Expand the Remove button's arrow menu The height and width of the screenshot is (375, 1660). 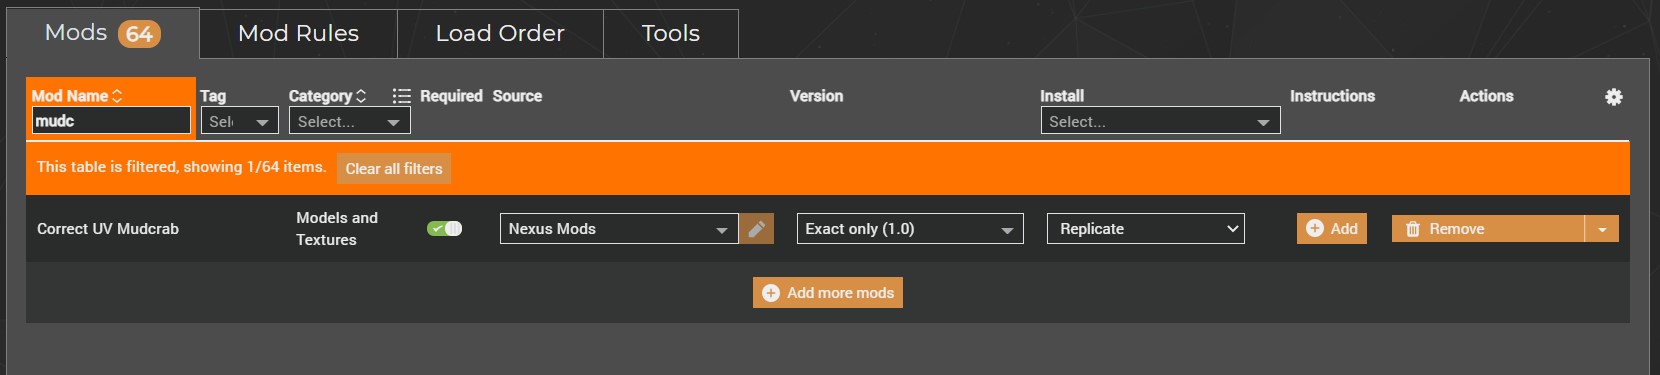click(1602, 229)
